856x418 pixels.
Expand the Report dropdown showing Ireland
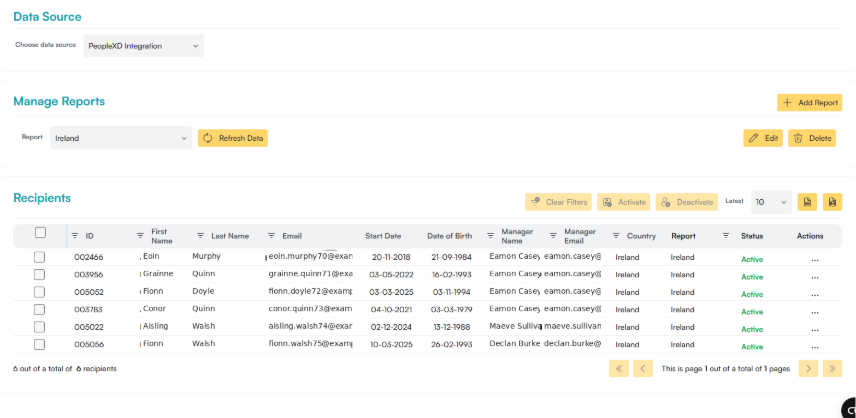(121, 138)
